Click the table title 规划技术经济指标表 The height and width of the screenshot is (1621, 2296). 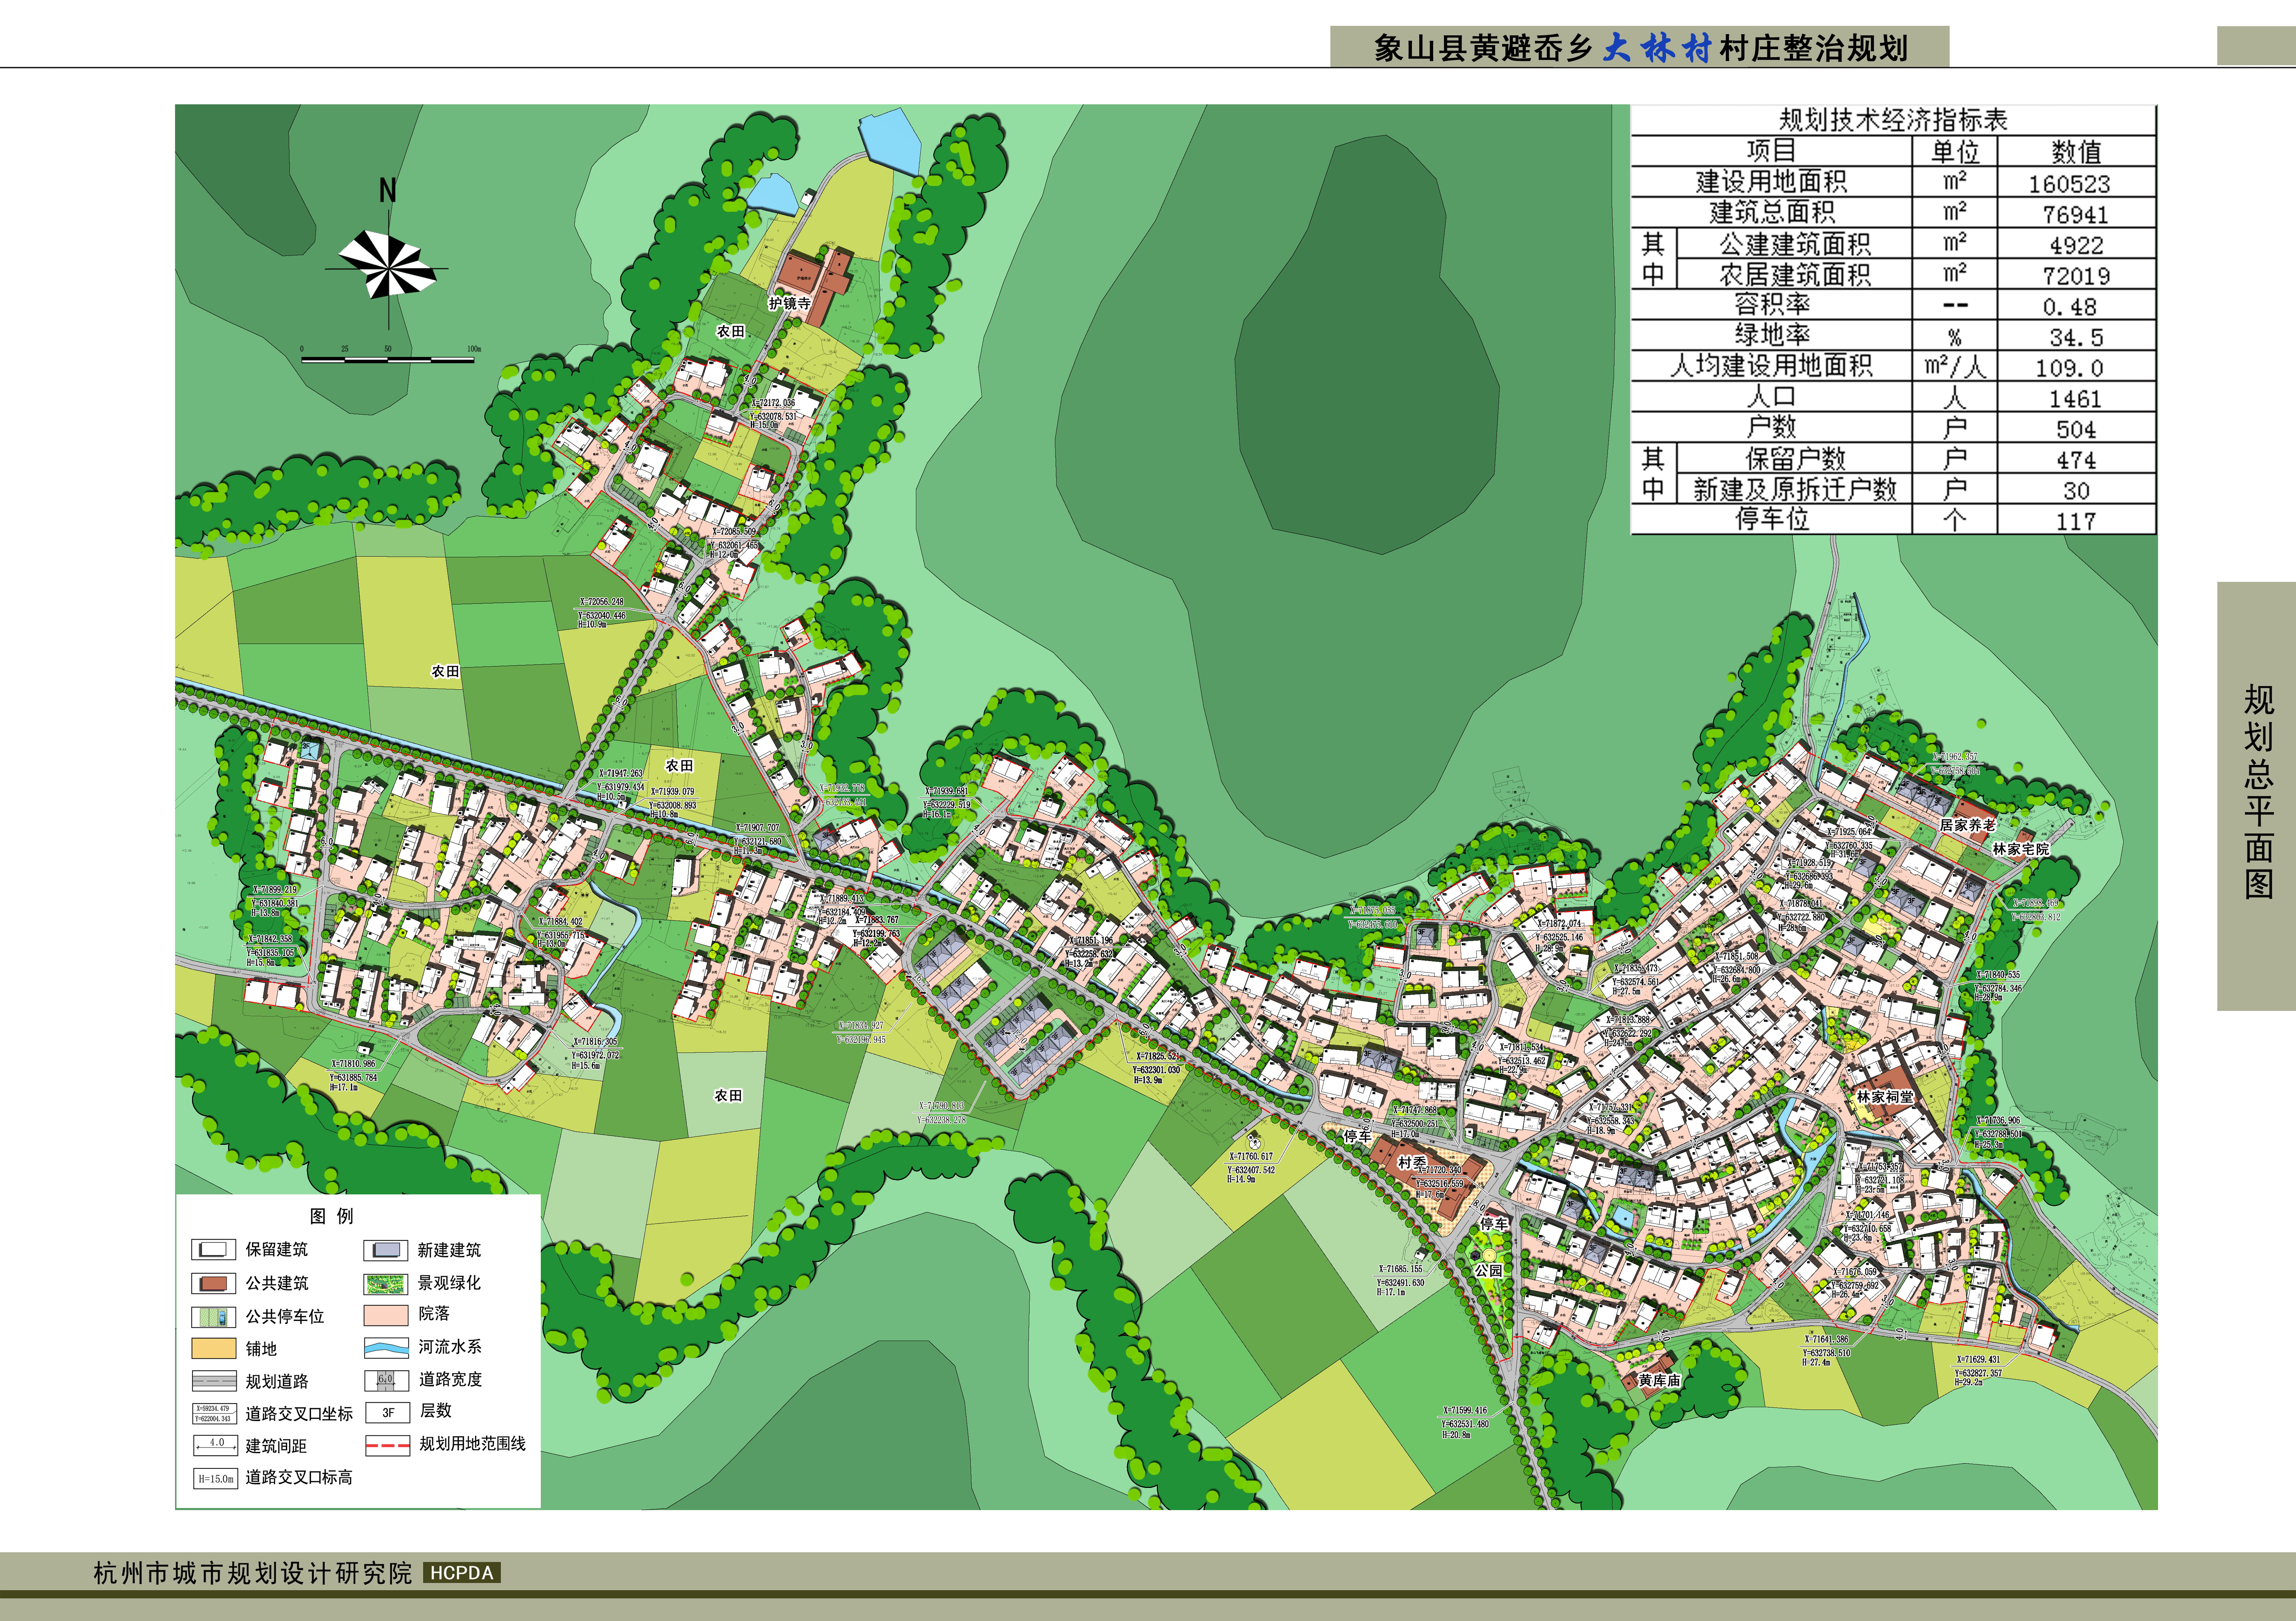tap(1893, 120)
